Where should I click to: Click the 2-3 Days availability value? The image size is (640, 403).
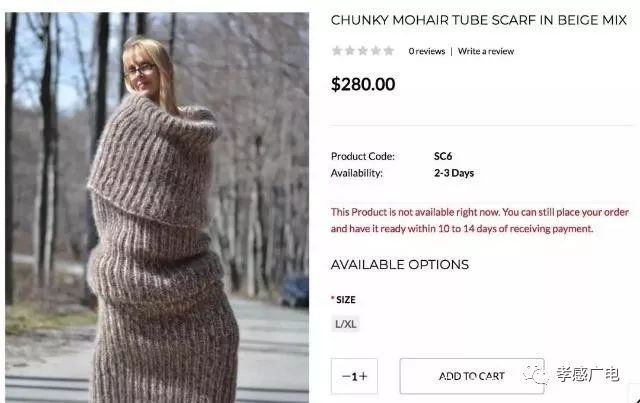454,173
